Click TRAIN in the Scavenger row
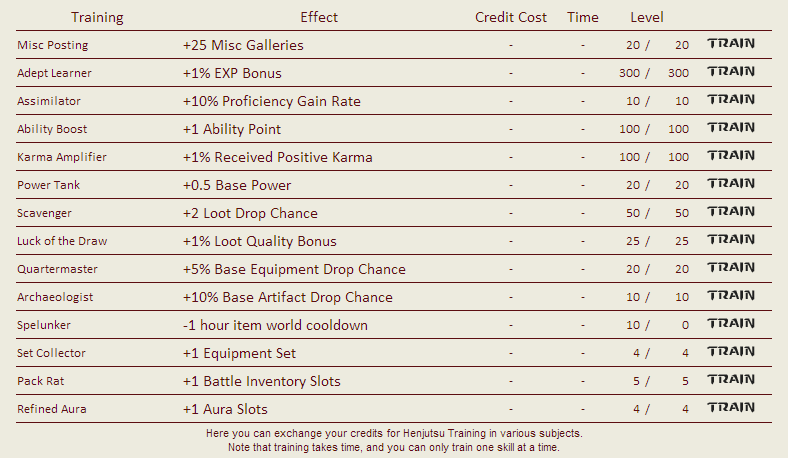Viewport: 788px width, 458px height. point(731,212)
